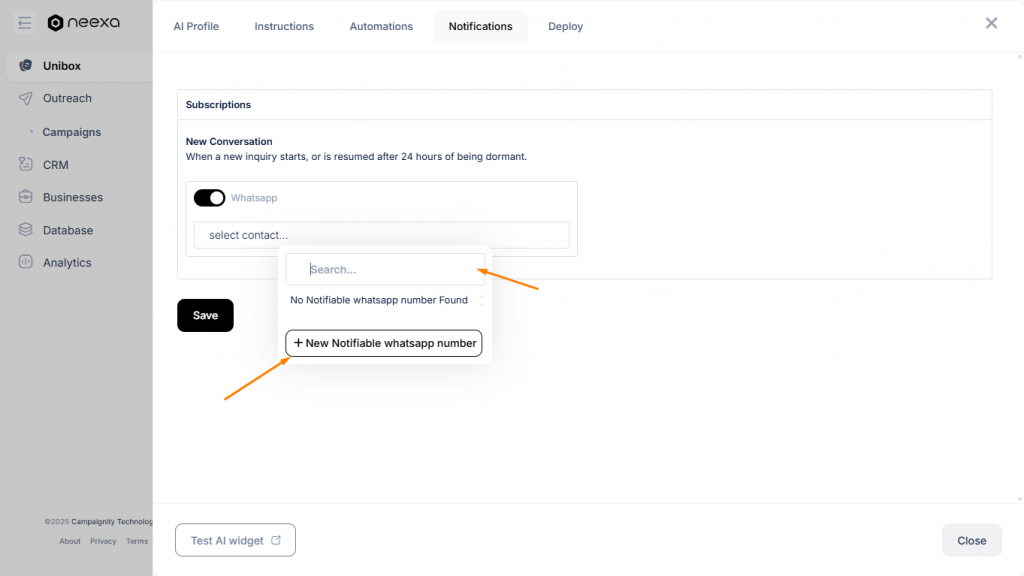Dismiss the panel with the X
This screenshot has height=576, width=1024.
coord(991,22)
